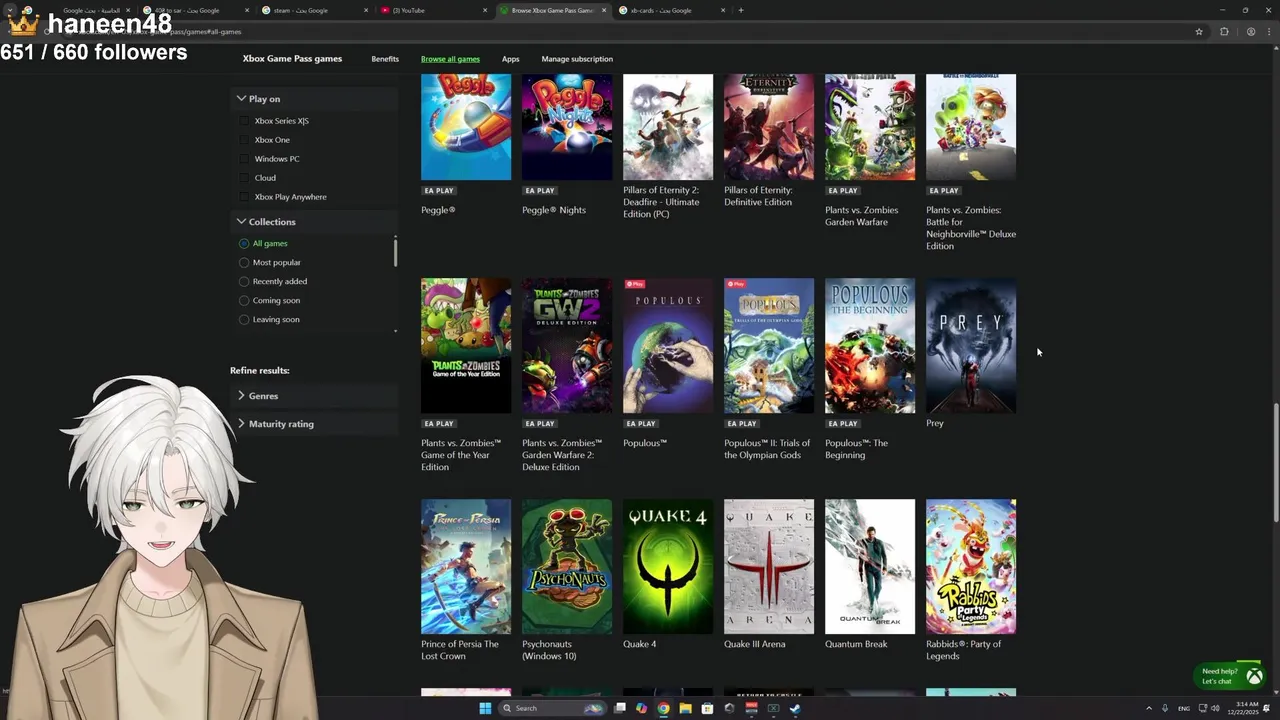Collapse the Collections section
The image size is (1280, 720).
(314, 222)
